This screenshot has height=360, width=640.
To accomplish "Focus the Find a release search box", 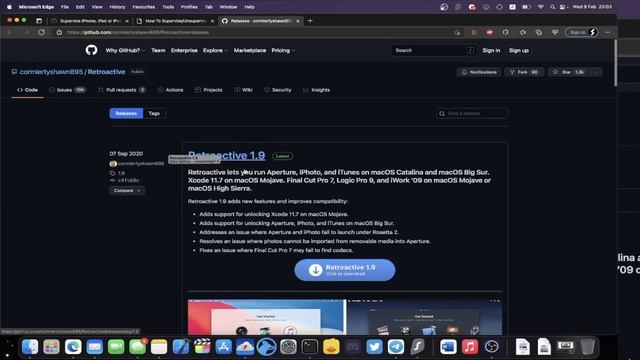I will (472, 113).
